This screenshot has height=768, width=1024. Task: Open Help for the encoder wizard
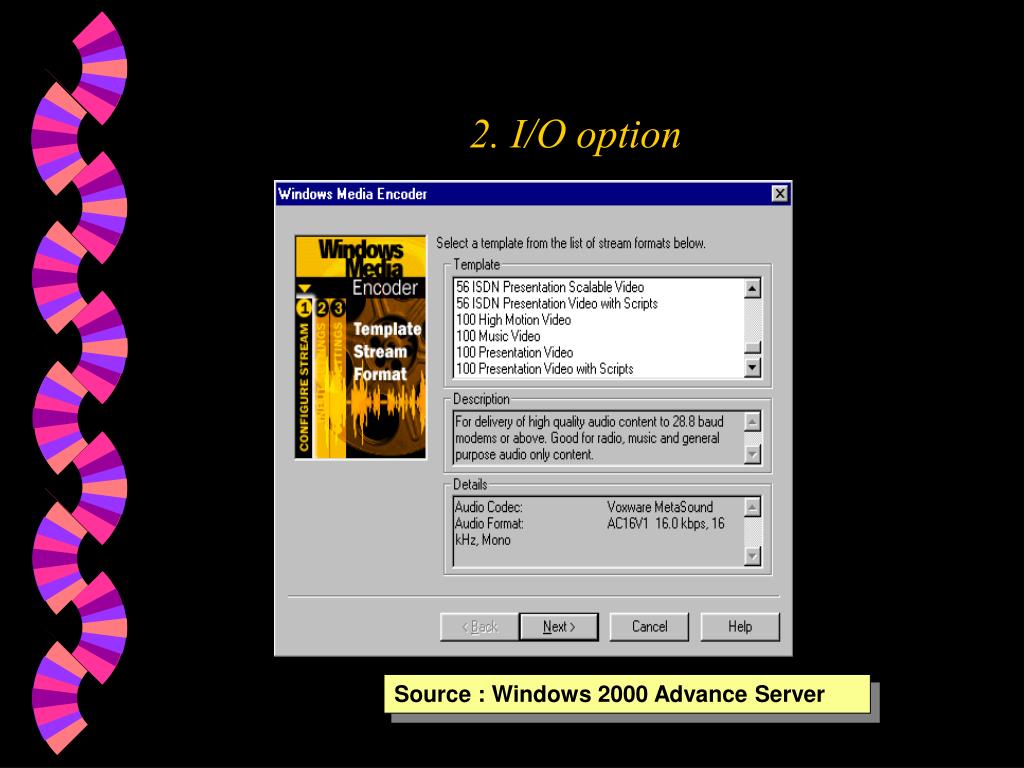pos(740,627)
